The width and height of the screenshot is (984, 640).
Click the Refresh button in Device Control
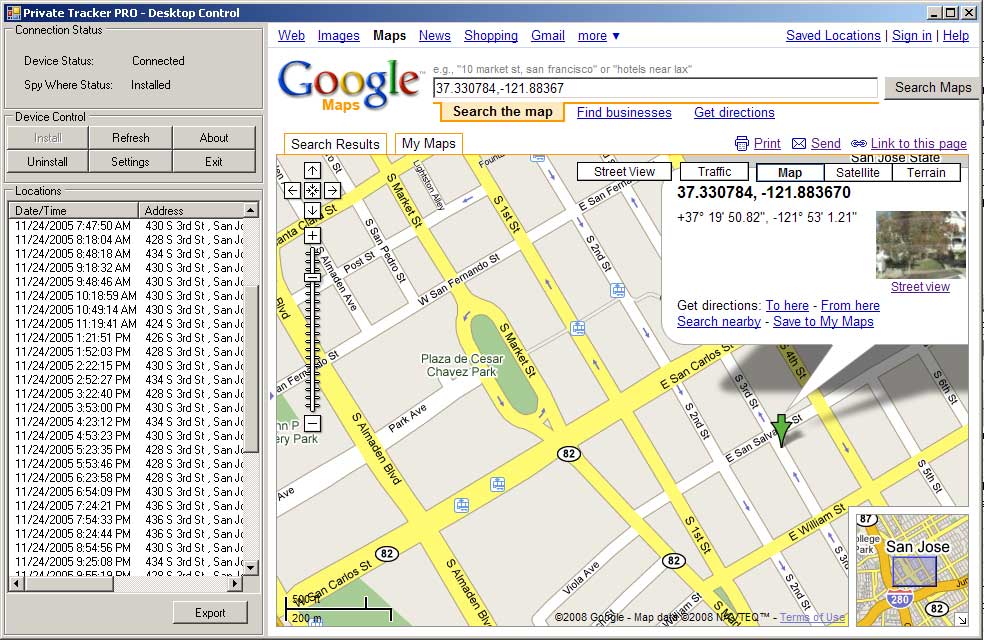point(131,137)
